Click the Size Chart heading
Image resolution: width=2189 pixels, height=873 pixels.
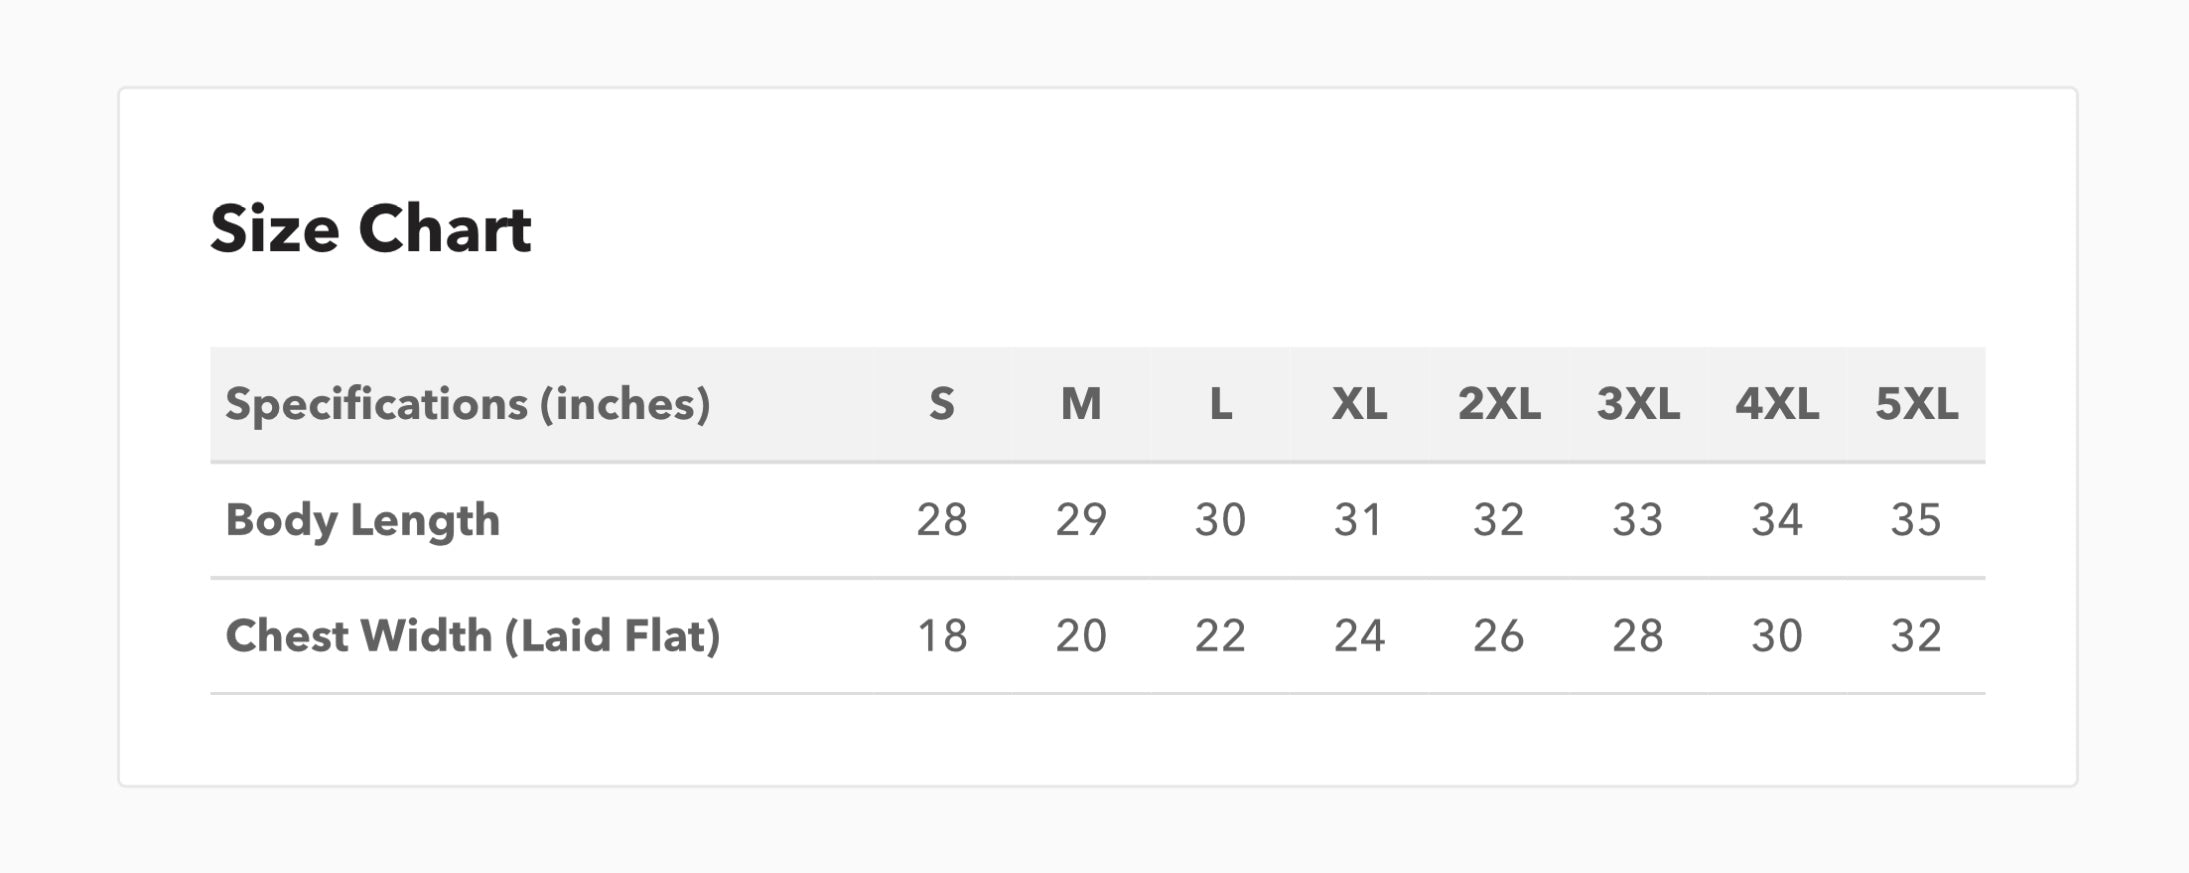370,229
